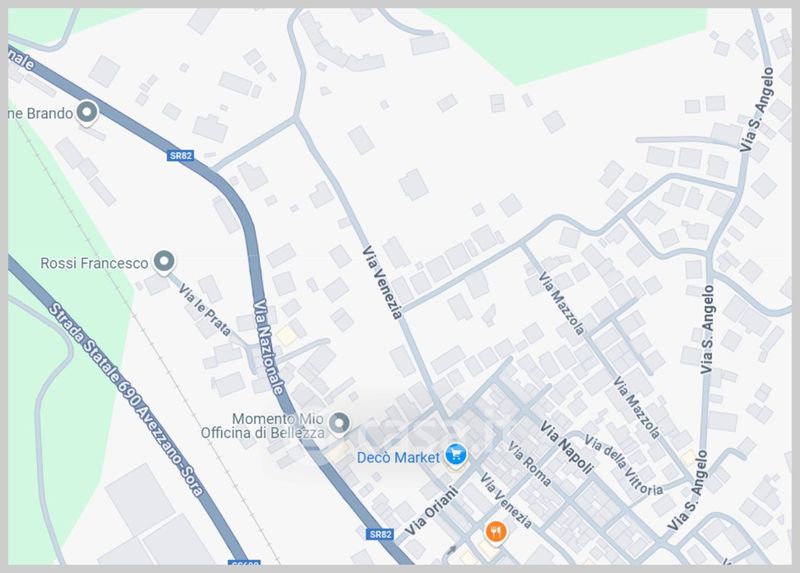Open the Decò Market label text

click(398, 458)
